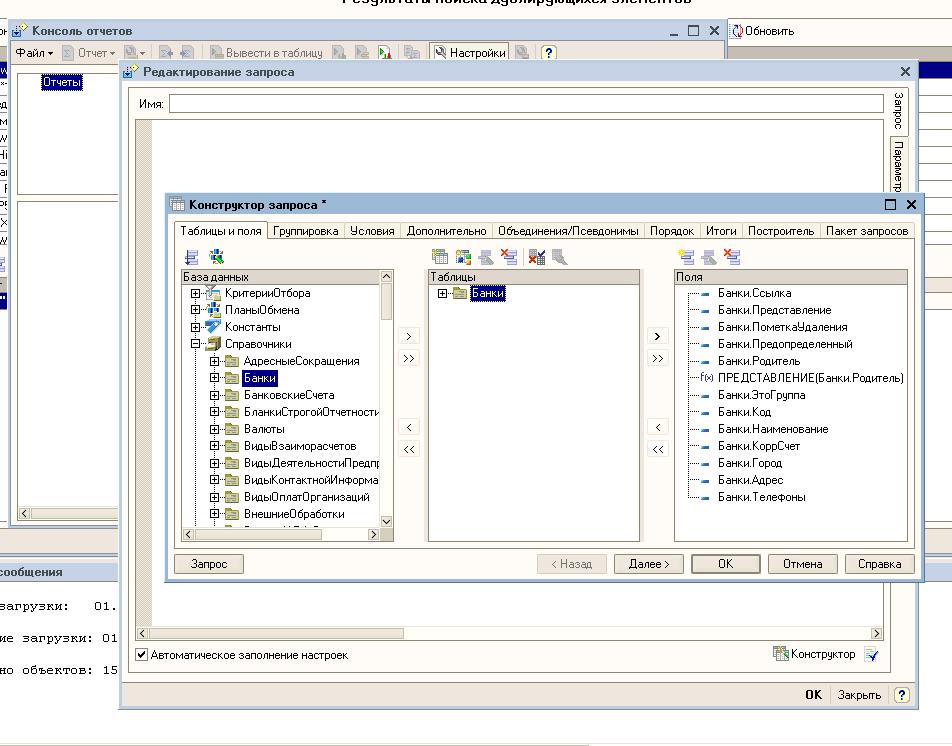
Task: Click the База данных vertical scrollbar down arrow
Action: pos(386,521)
